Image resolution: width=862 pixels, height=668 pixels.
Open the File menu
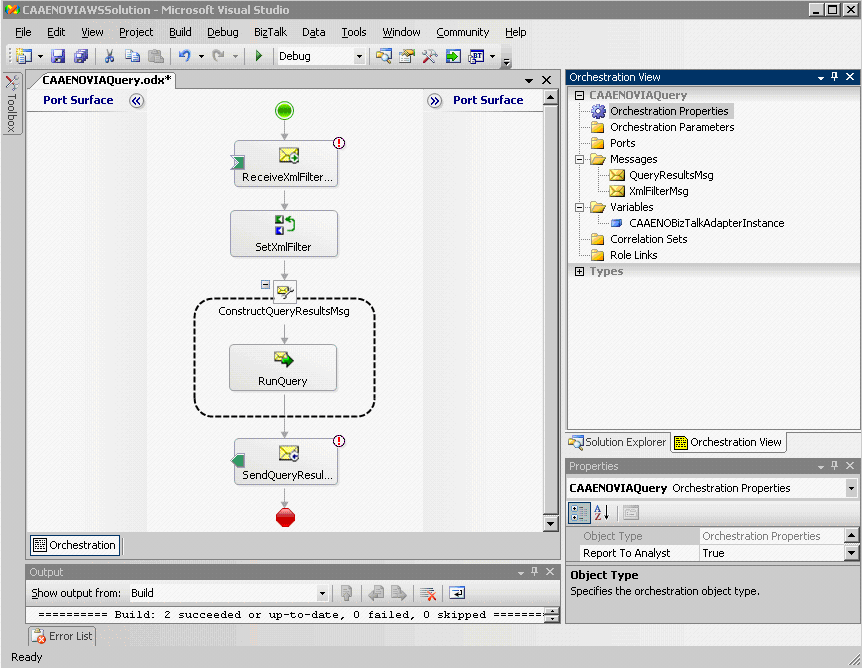click(23, 32)
